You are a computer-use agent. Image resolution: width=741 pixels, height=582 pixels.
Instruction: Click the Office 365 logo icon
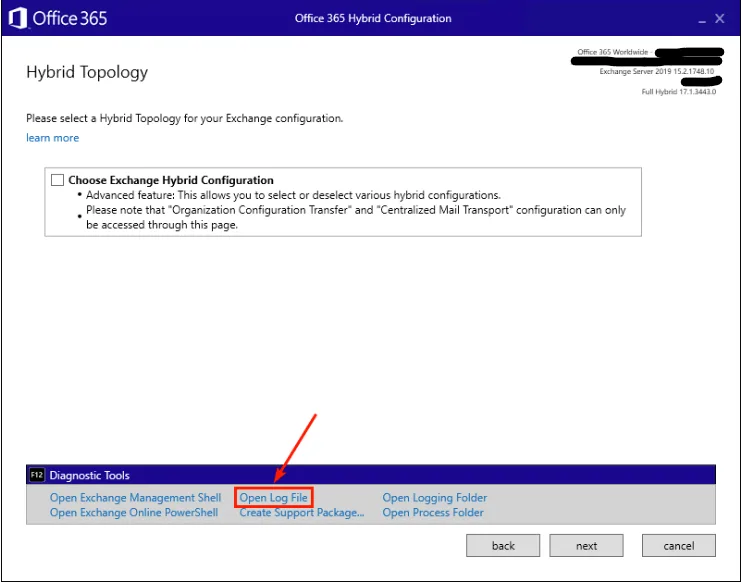17,18
